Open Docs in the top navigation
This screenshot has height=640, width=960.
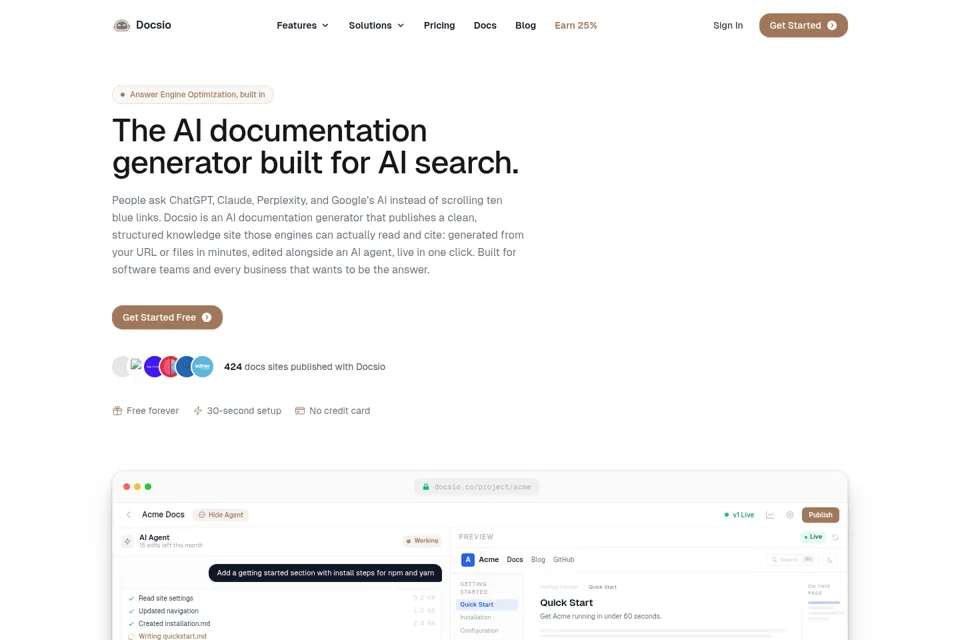click(x=485, y=26)
